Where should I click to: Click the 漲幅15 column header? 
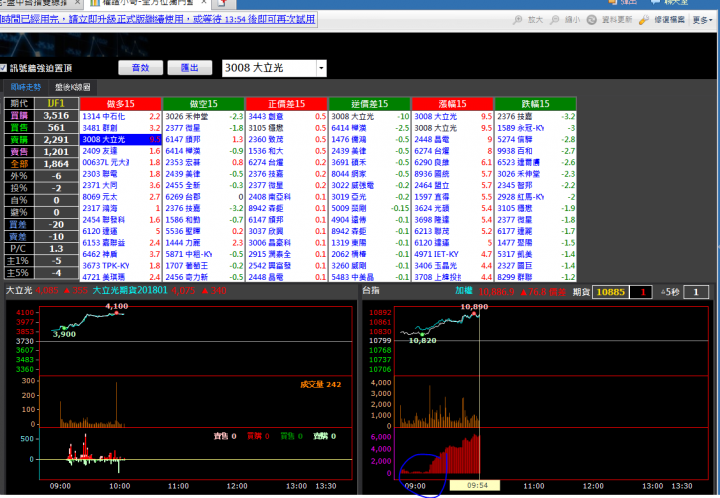[453, 103]
